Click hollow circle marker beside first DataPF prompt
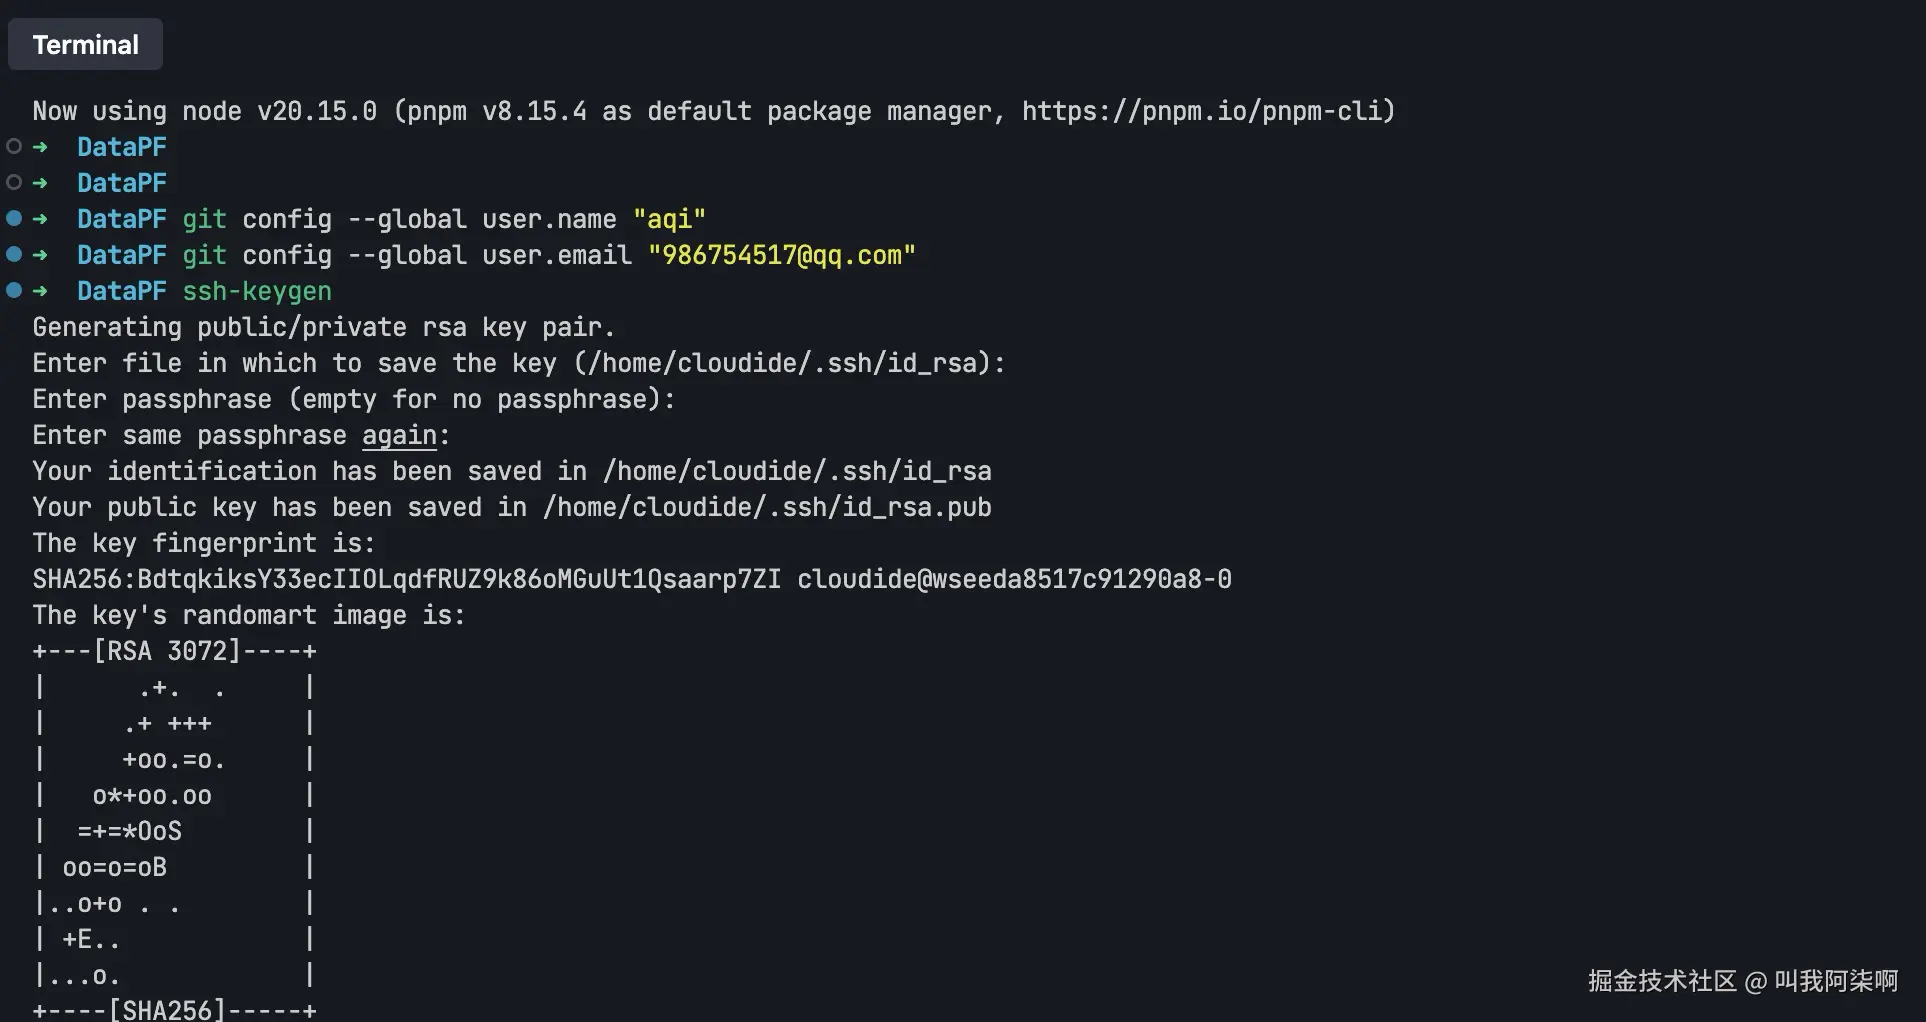The width and height of the screenshot is (1926, 1022). coord(14,147)
